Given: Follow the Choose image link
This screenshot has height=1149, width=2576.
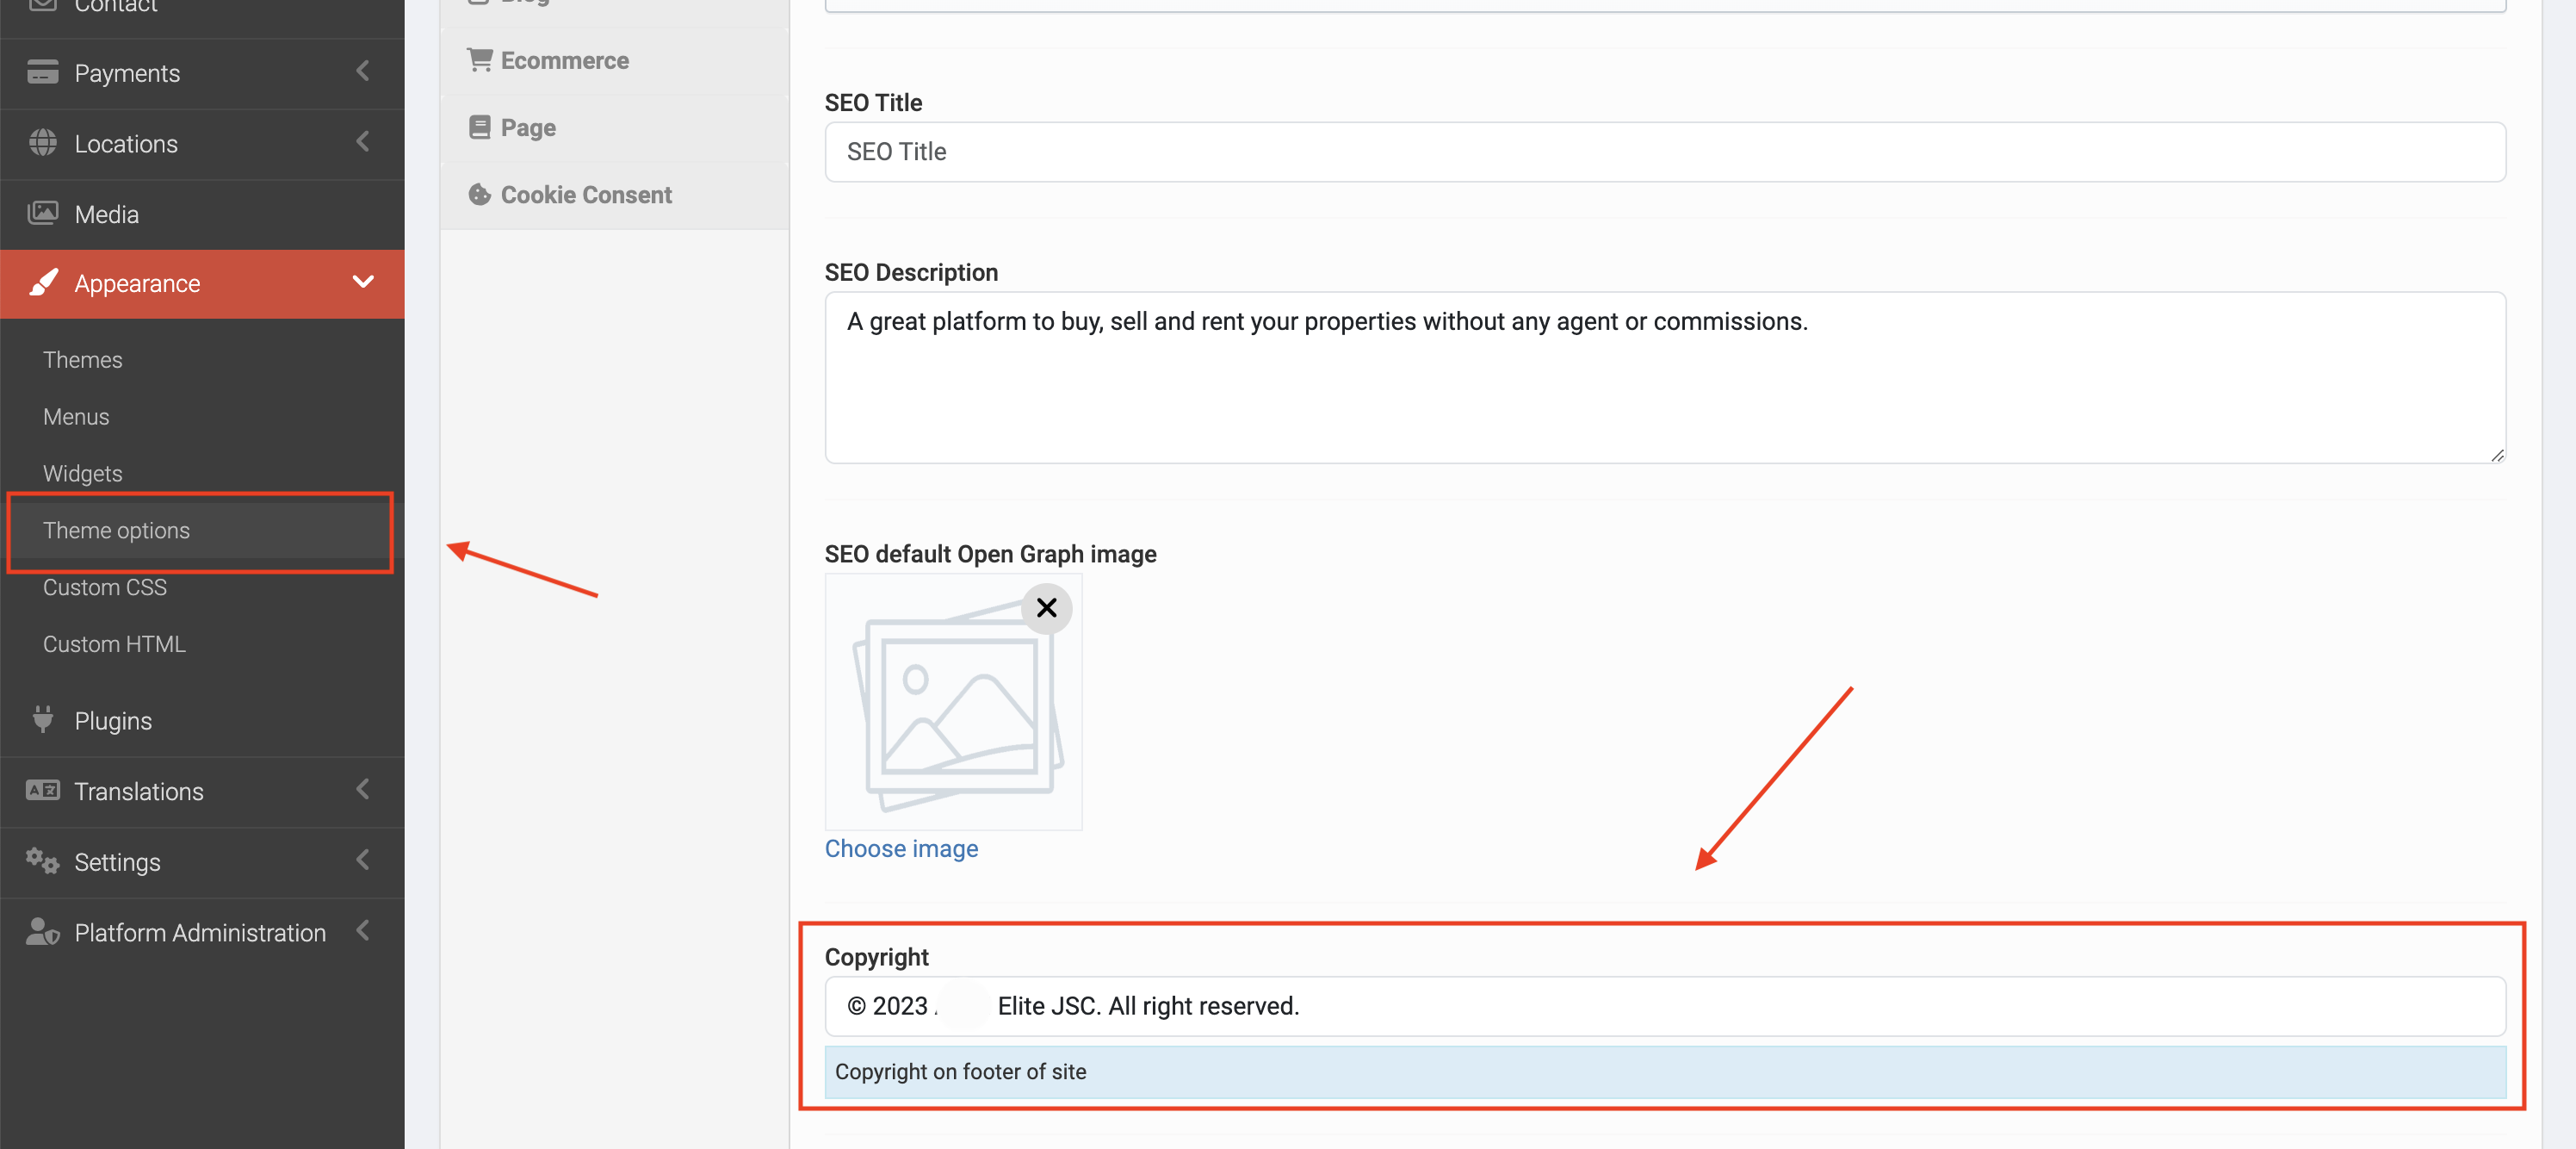Looking at the screenshot, I should 901,848.
